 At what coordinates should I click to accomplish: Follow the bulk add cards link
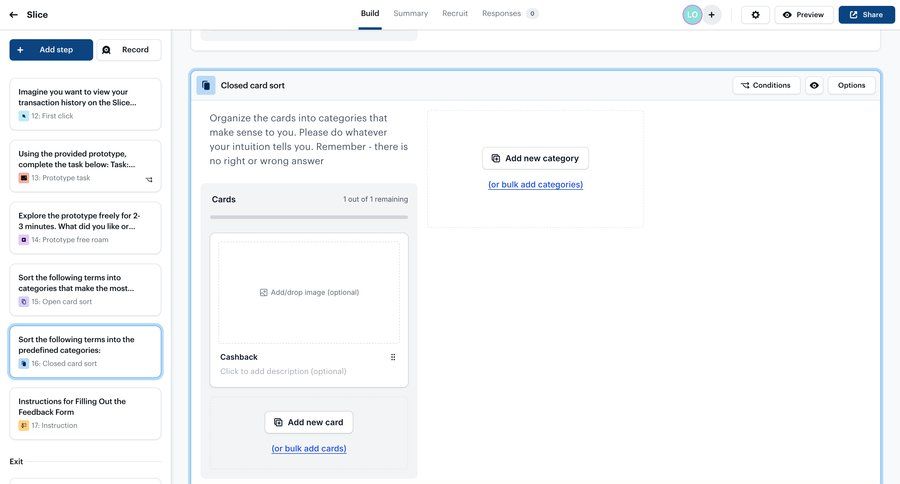tap(309, 449)
